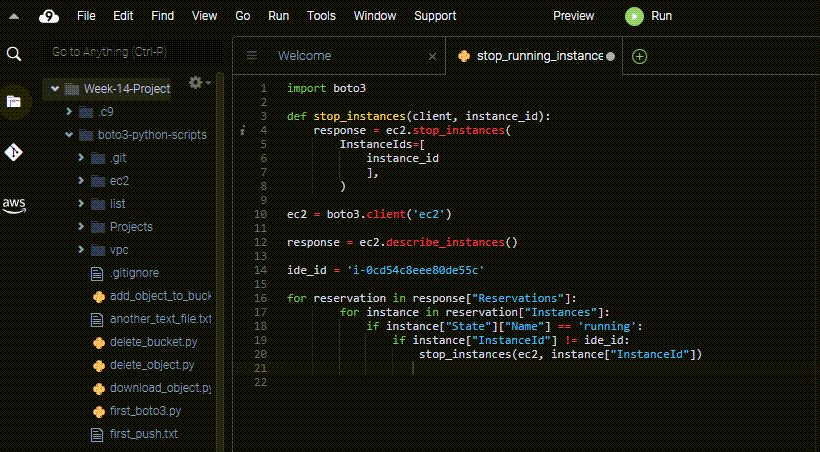This screenshot has width=820, height=452.
Task: Click "Reservations" string on line 16
Action: coord(518,299)
